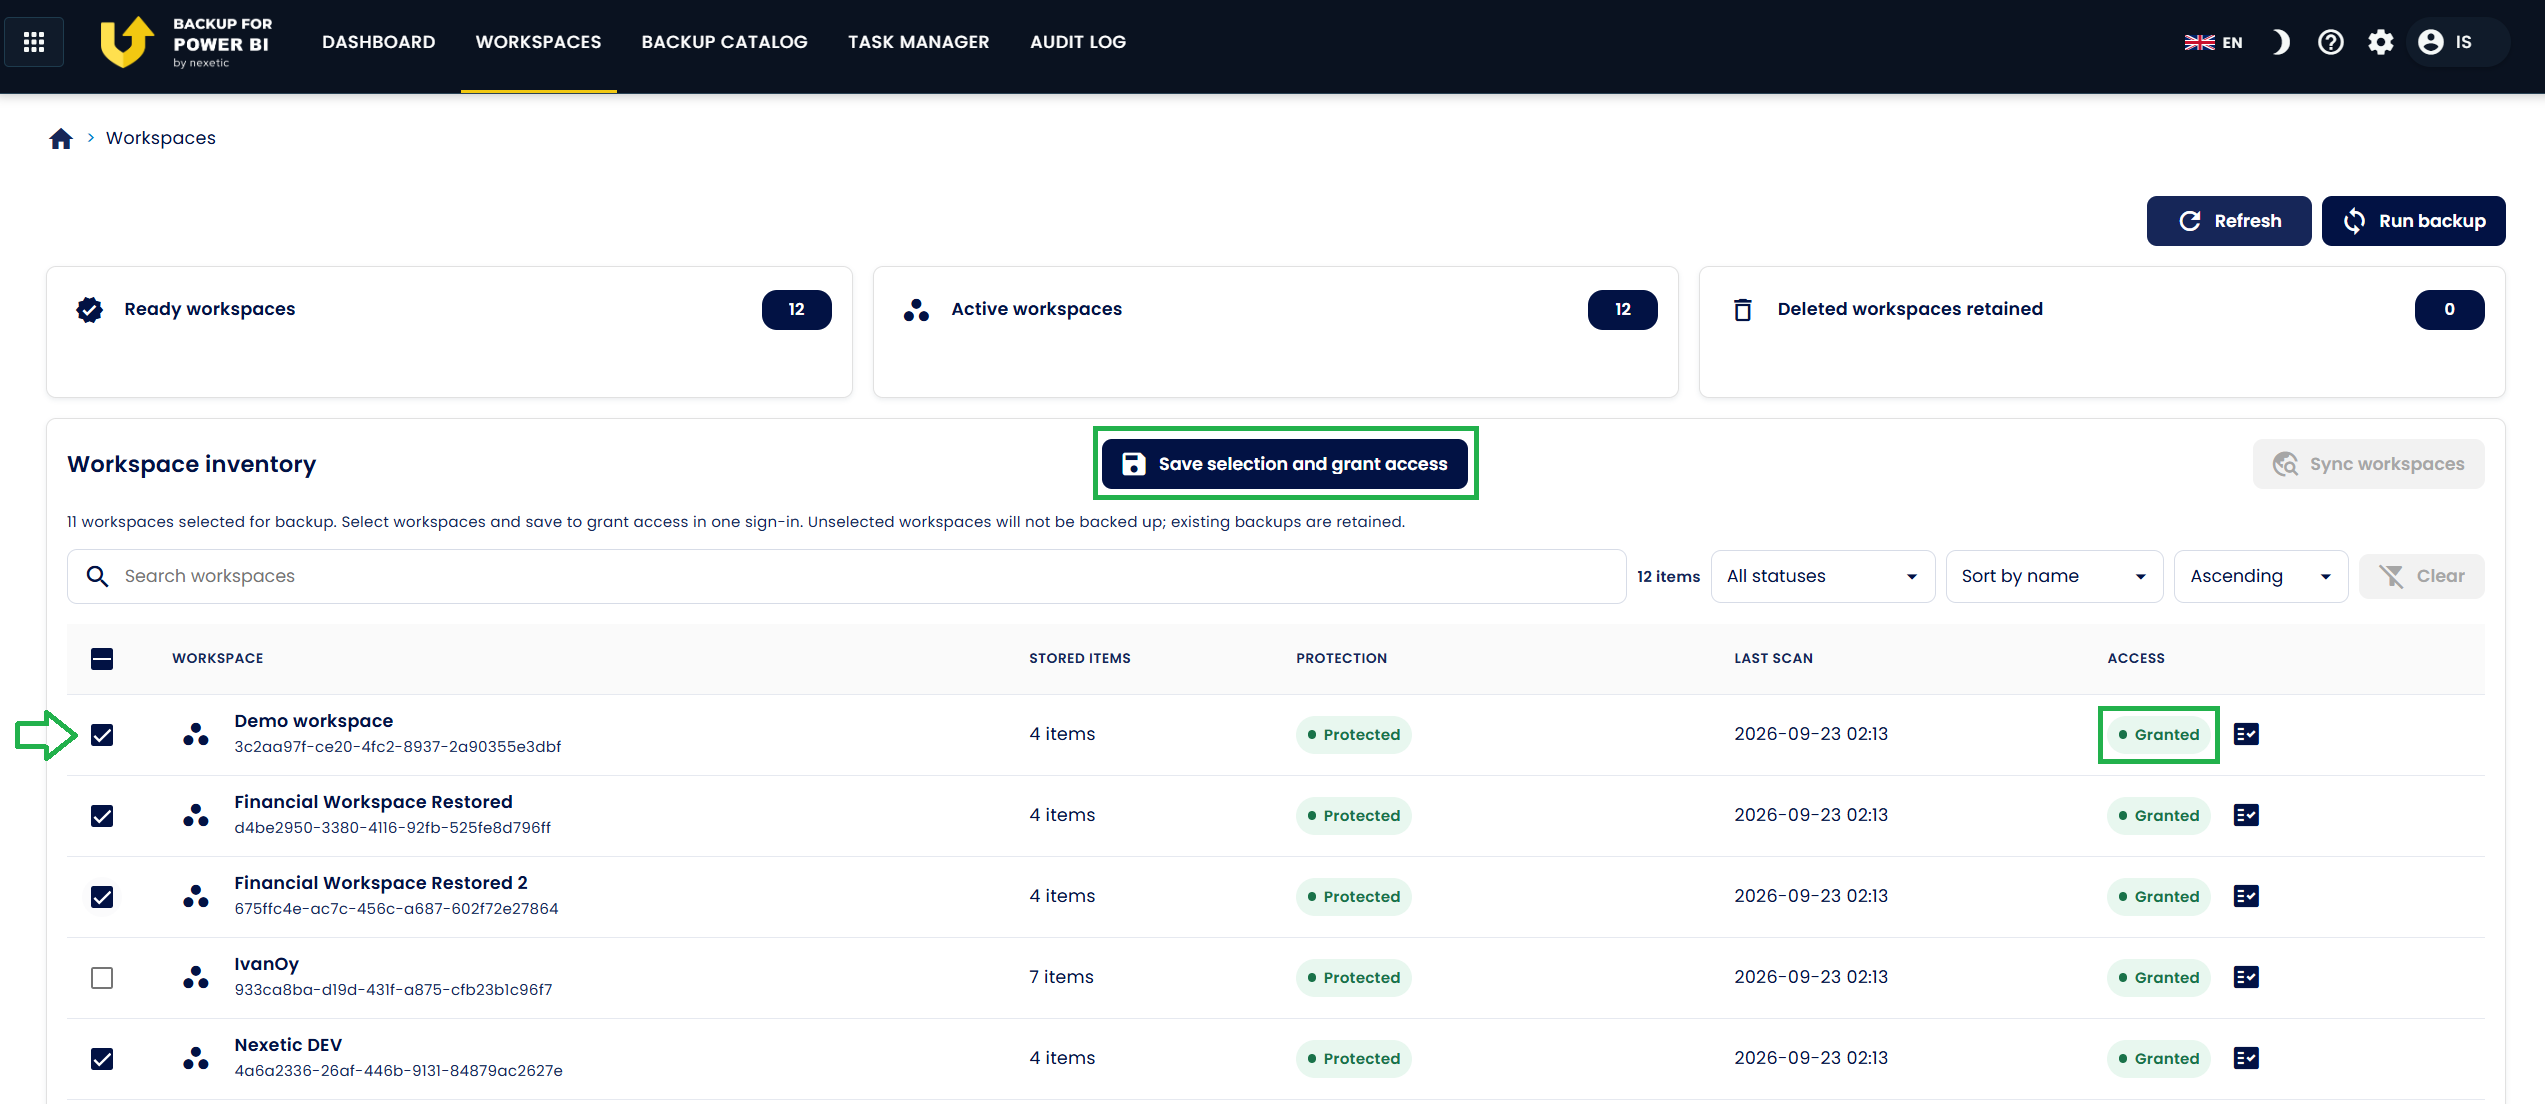The width and height of the screenshot is (2545, 1104).
Task: Click the Ready workspaces count badge
Action: (796, 310)
